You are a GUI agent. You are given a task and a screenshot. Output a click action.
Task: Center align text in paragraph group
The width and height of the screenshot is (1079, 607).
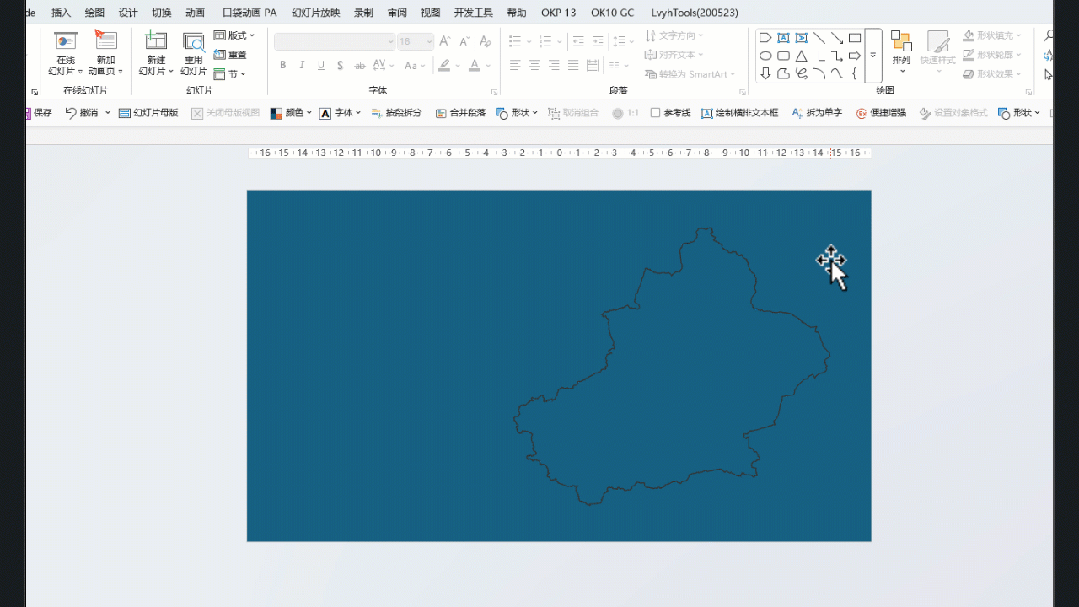coord(534,65)
